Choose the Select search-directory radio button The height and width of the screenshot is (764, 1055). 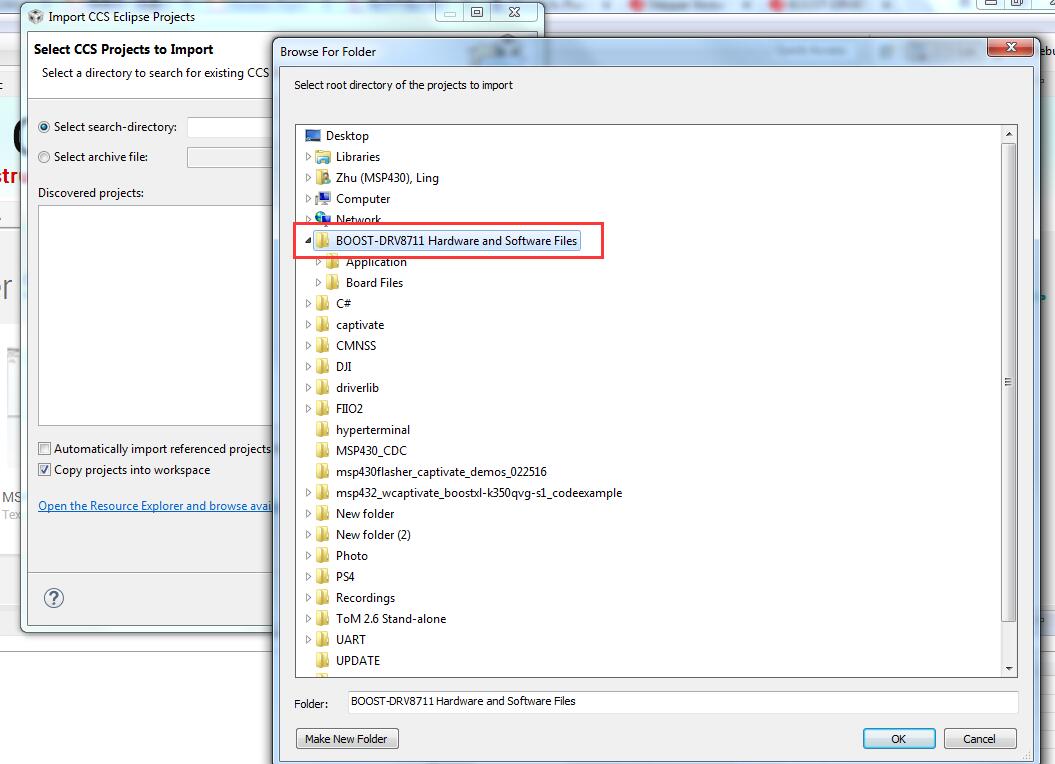tap(44, 127)
